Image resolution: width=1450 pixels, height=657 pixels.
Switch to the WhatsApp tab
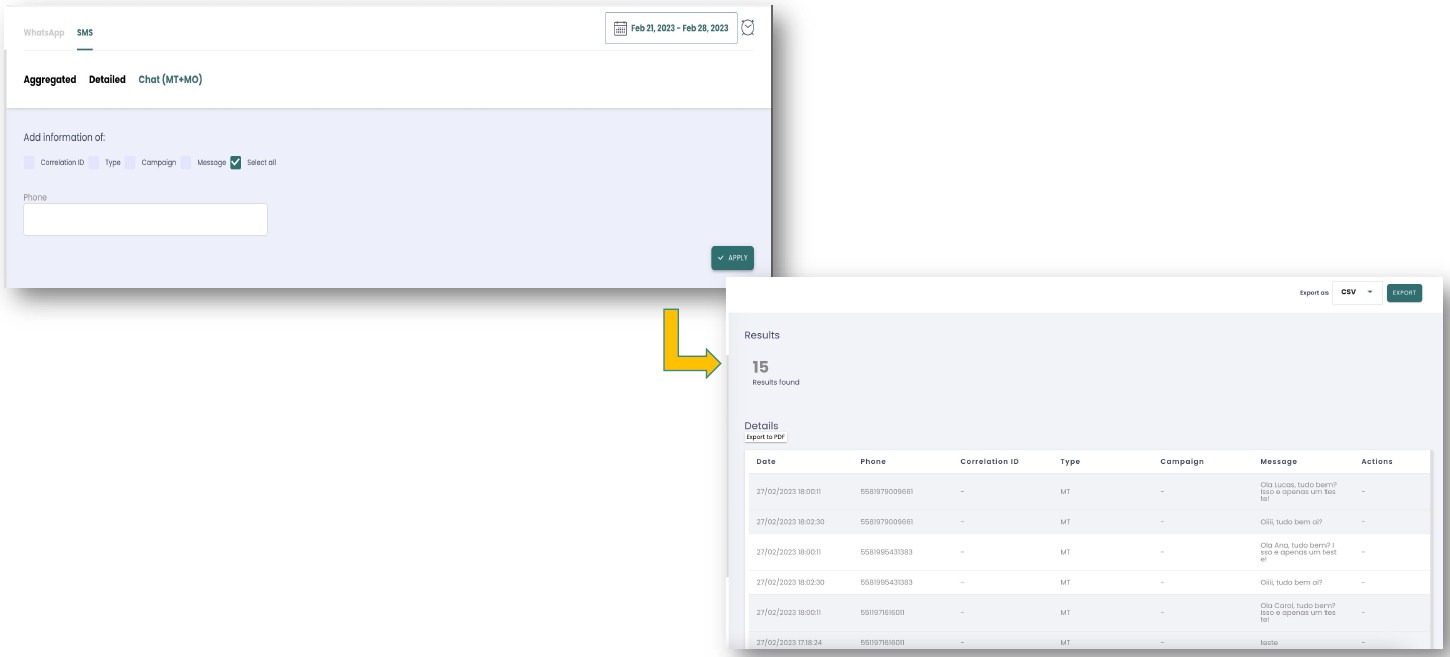point(44,33)
